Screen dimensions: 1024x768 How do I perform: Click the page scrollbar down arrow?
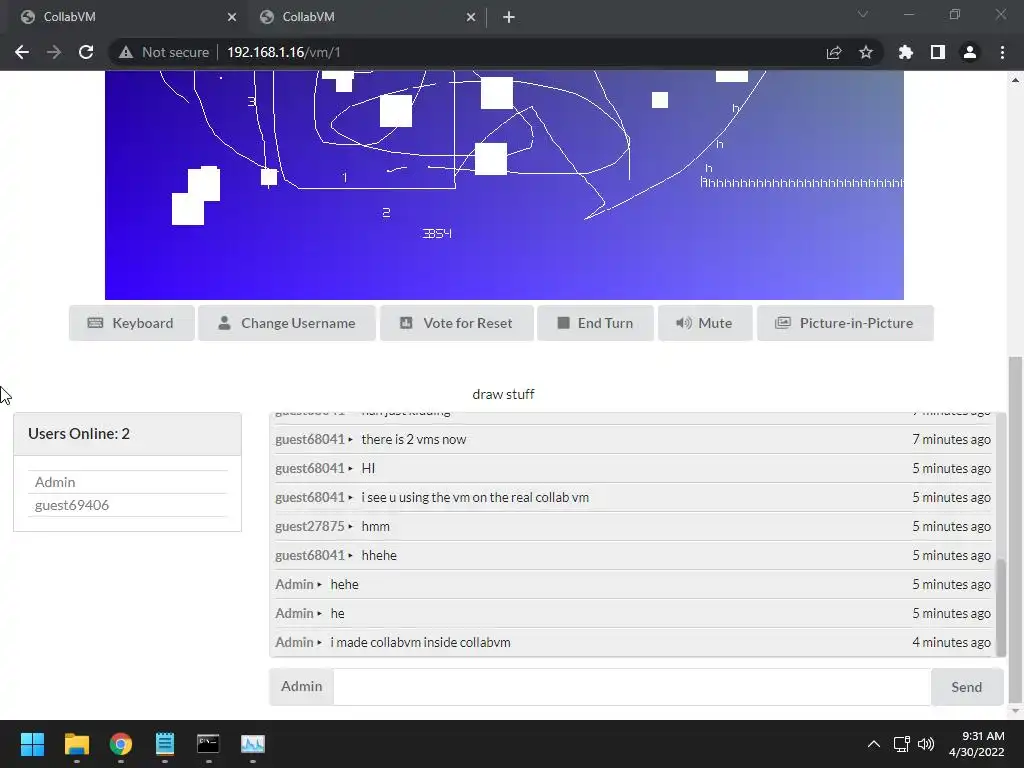1015,711
